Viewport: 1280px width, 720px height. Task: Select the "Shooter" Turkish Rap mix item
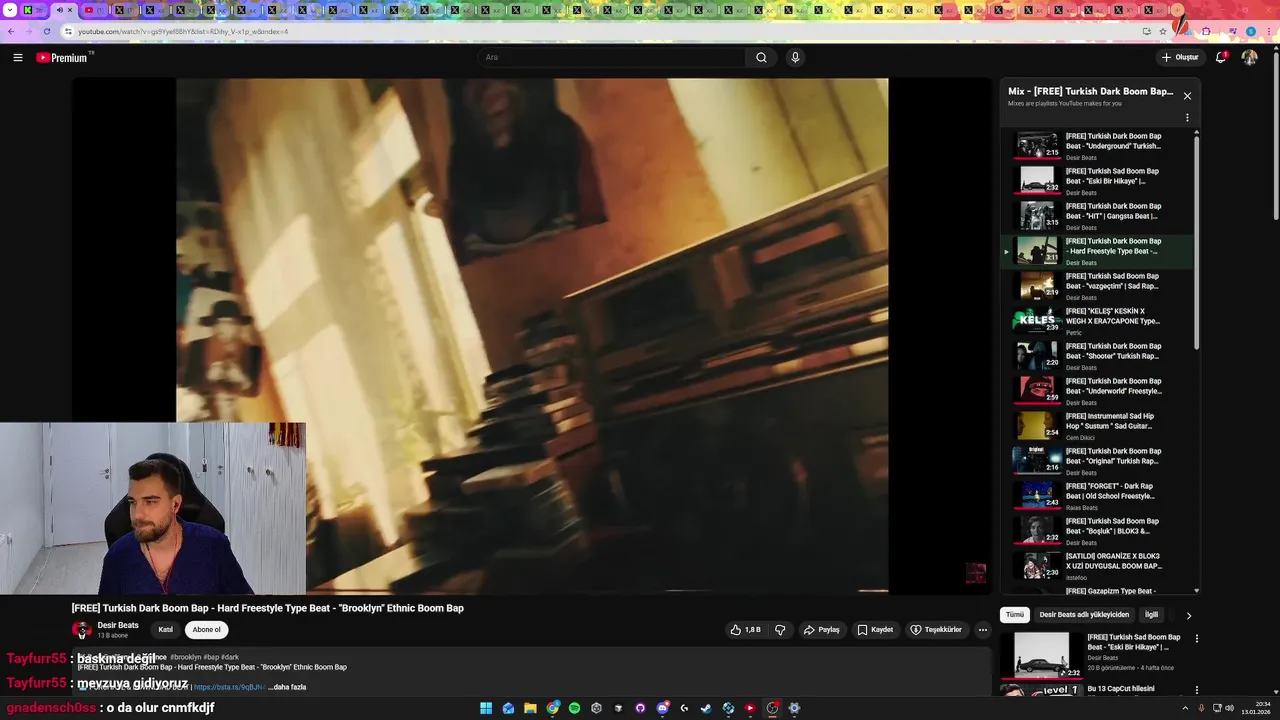click(1097, 355)
